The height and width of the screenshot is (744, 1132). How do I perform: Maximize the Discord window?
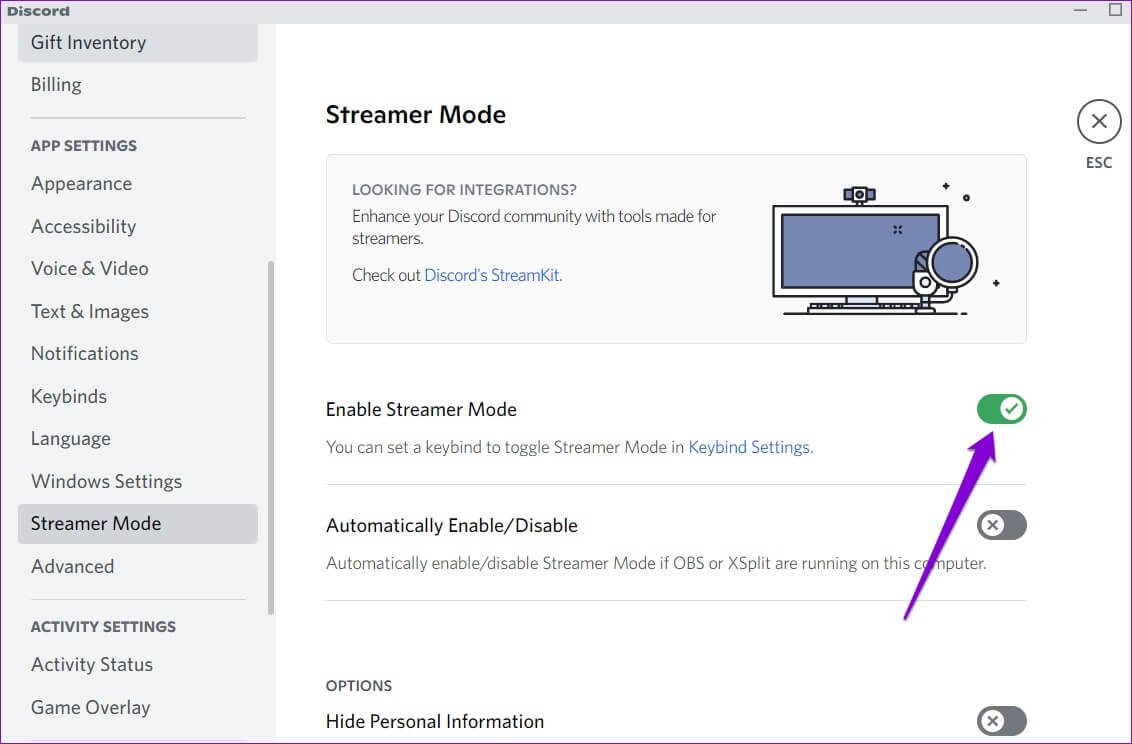(1115, 10)
